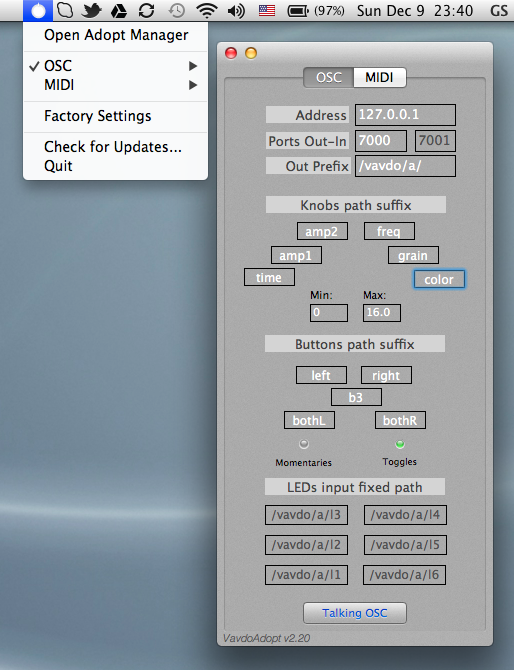This screenshot has width=514, height=670.
Task: Click the Address field showing 127.0.0.1
Action: point(405,115)
